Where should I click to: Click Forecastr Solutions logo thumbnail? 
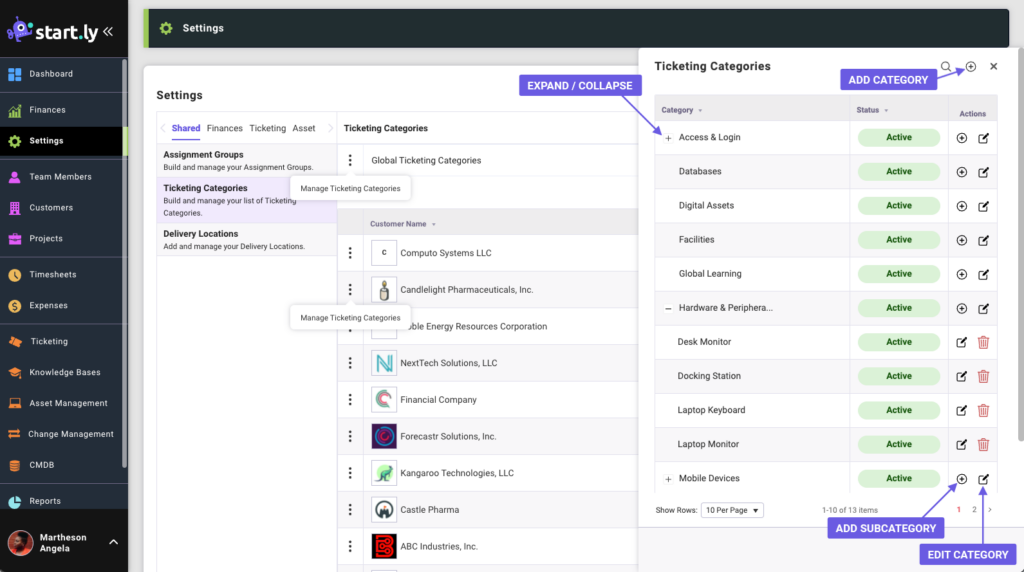384,436
